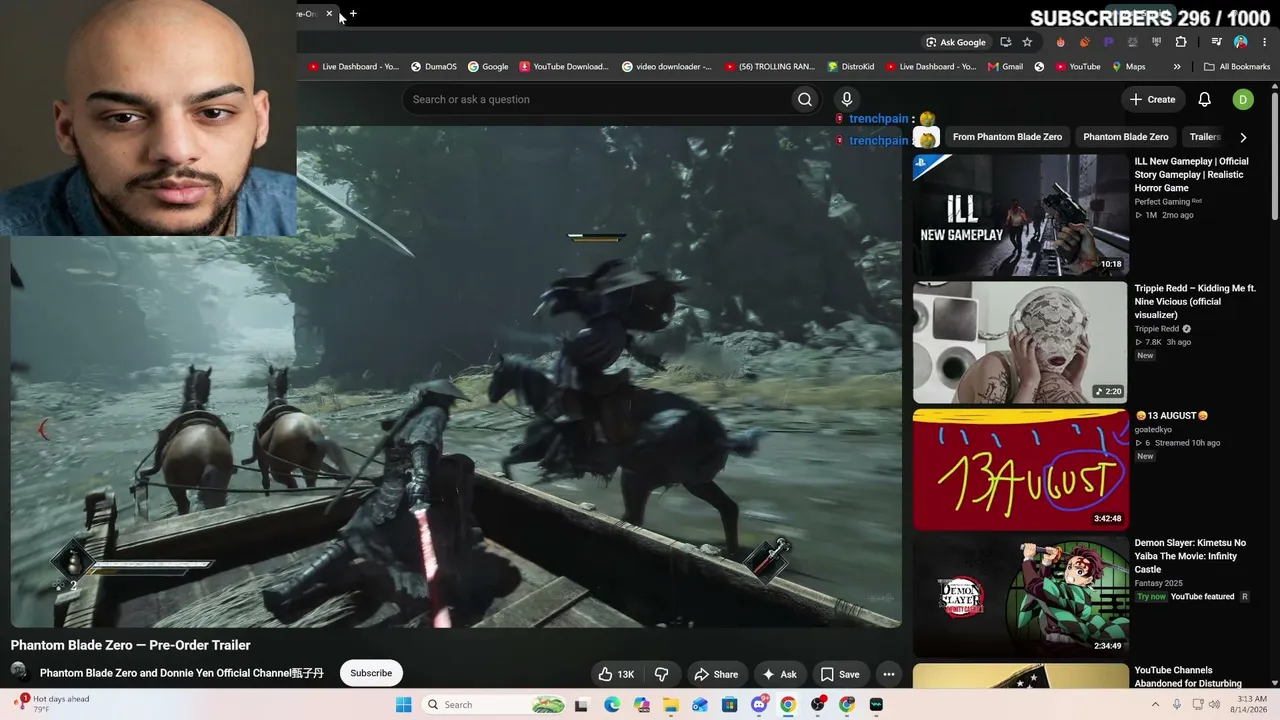Open Microsoft Store from the taskbar
Viewport: 1280px width, 720px height.
tap(730, 705)
